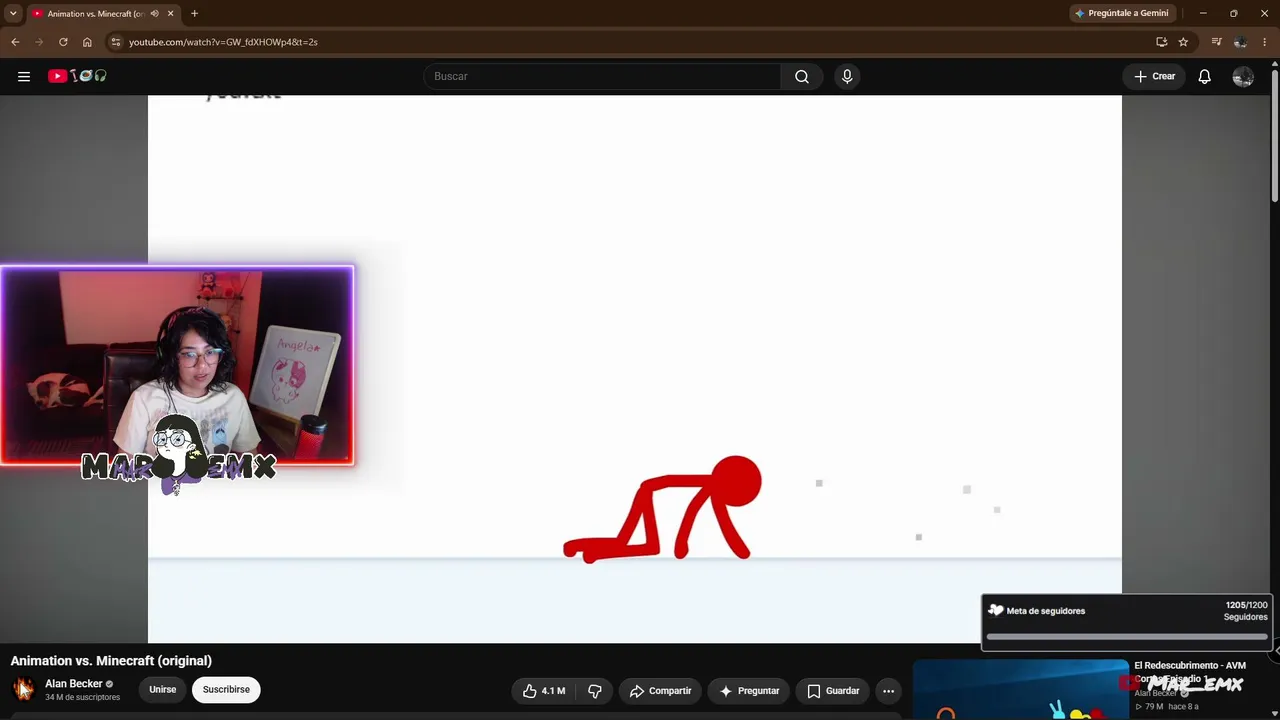
Task: Open browser media controls icon
Action: [1216, 42]
